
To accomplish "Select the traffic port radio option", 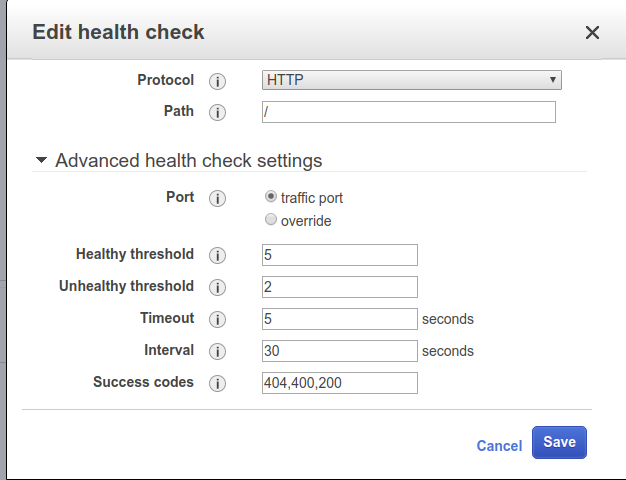I will tap(271, 197).
